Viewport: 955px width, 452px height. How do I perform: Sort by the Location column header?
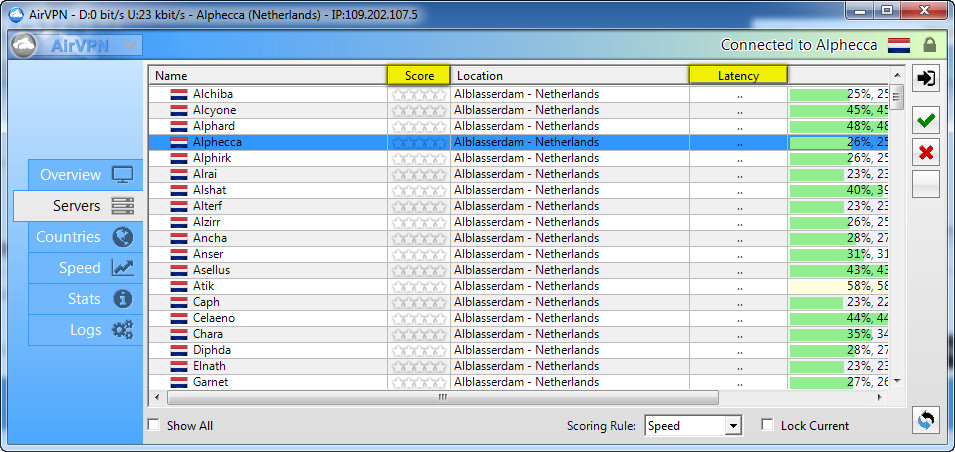tap(570, 76)
